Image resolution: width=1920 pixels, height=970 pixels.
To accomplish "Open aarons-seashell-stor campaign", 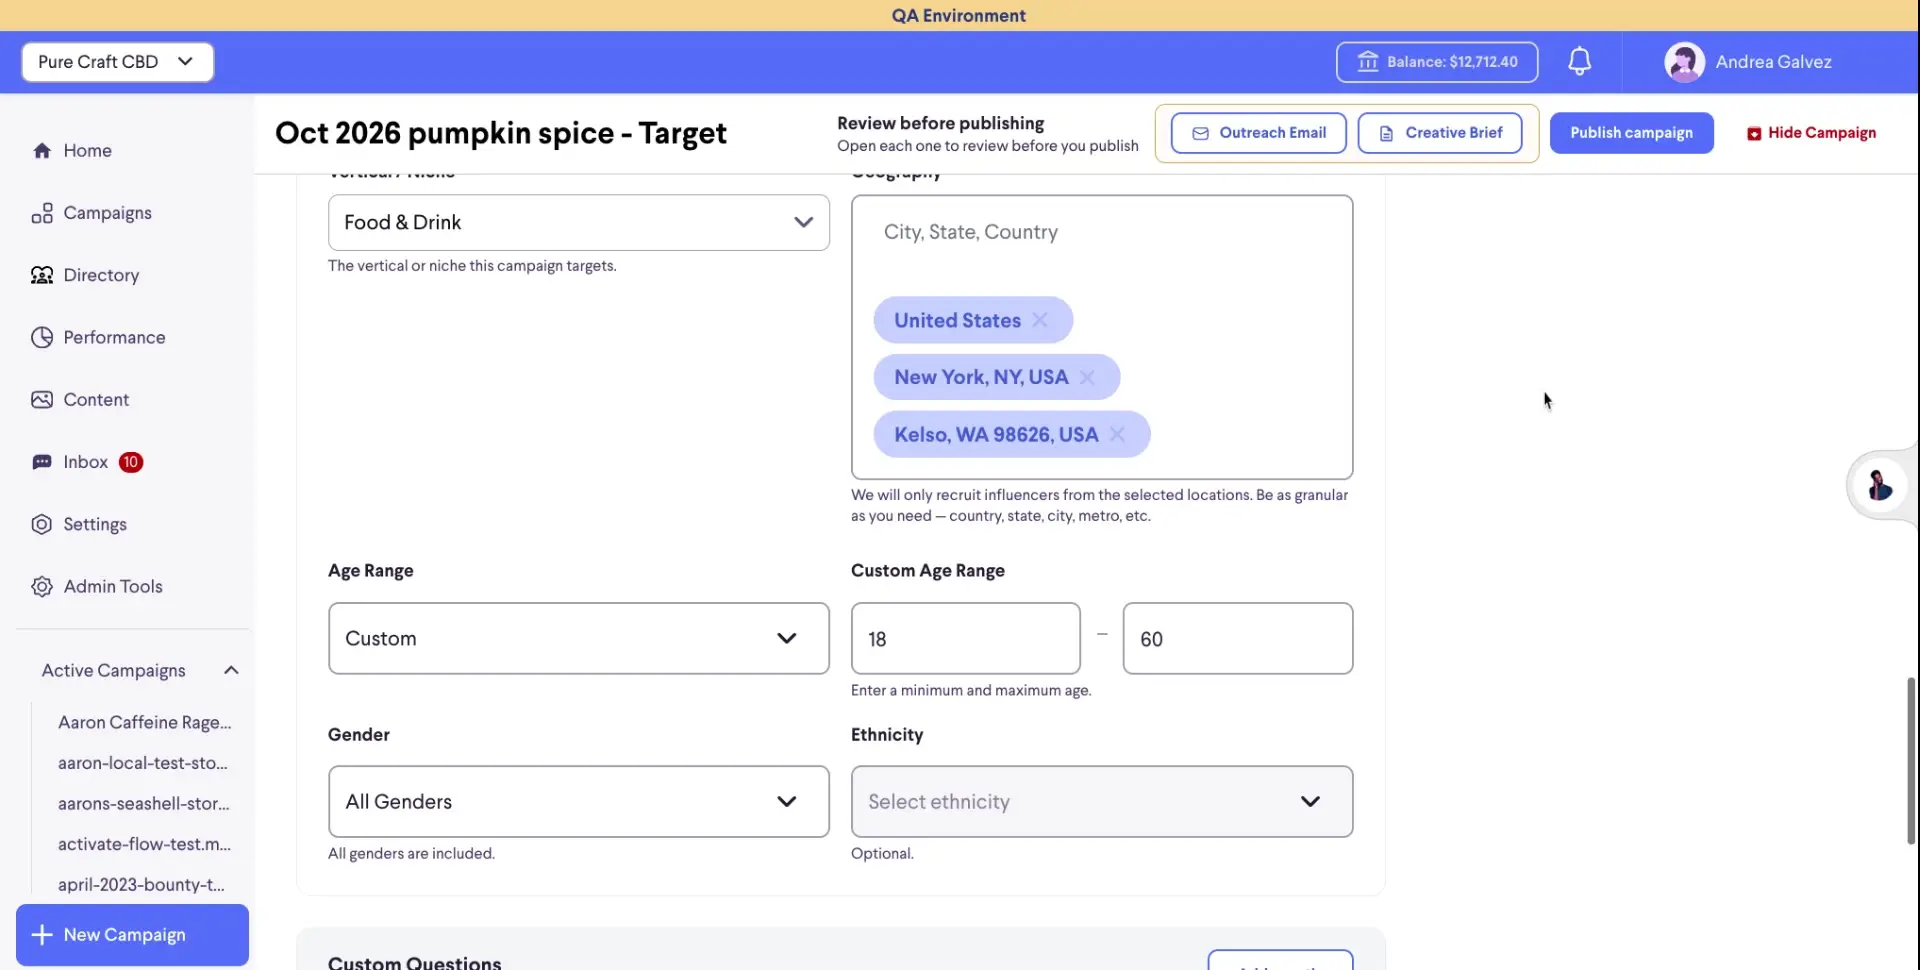I will pyautogui.click(x=143, y=804).
